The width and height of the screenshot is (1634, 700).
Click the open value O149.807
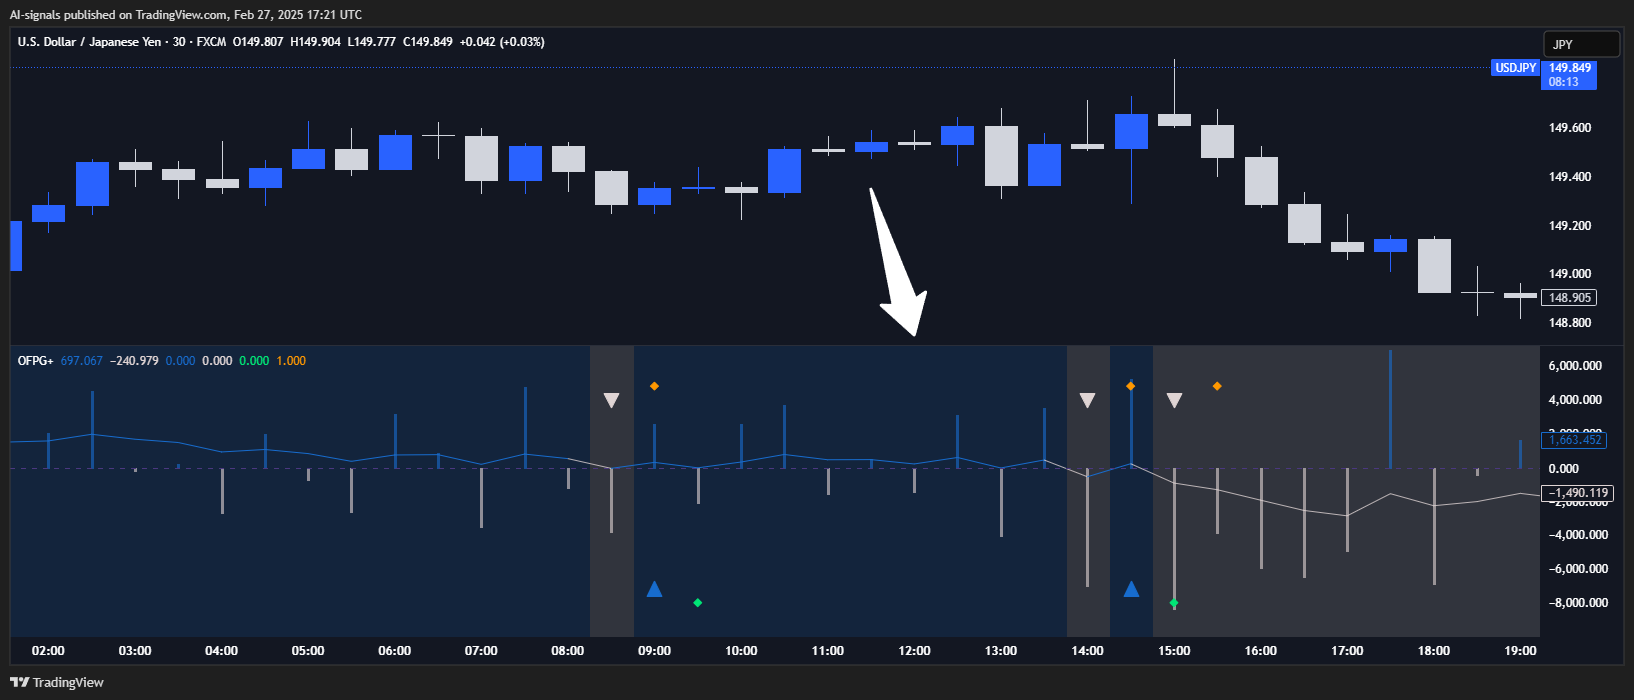tap(258, 42)
